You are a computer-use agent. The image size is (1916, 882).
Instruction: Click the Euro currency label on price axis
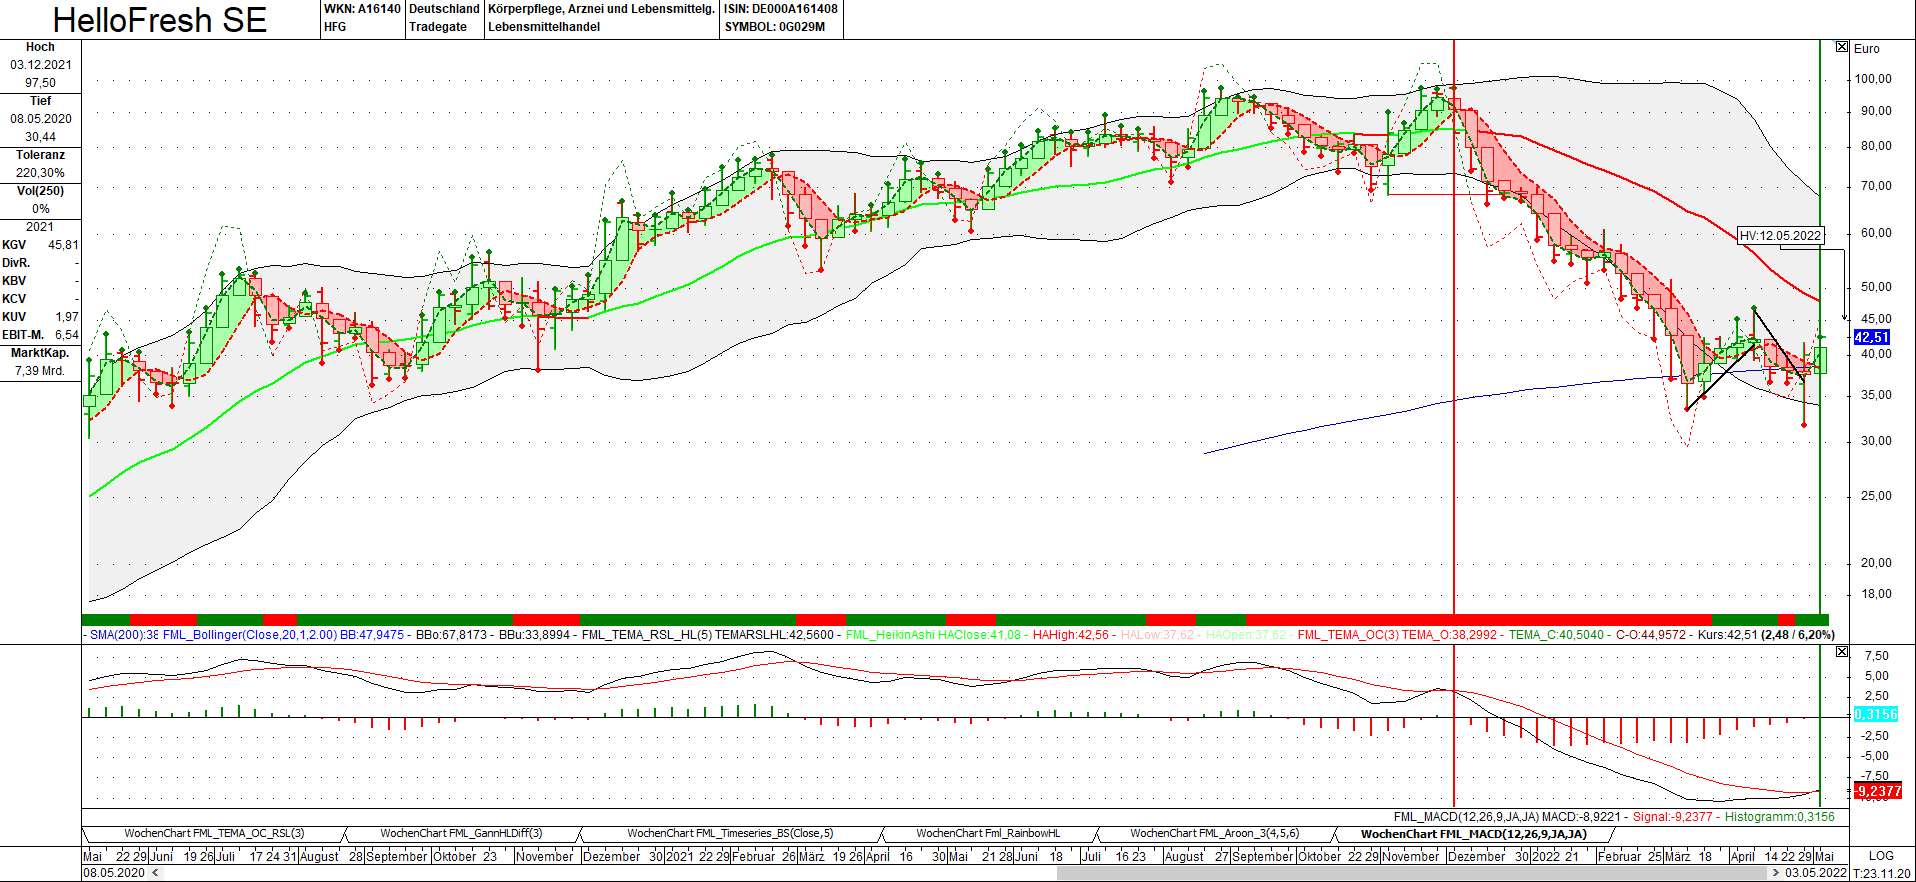coord(1866,49)
